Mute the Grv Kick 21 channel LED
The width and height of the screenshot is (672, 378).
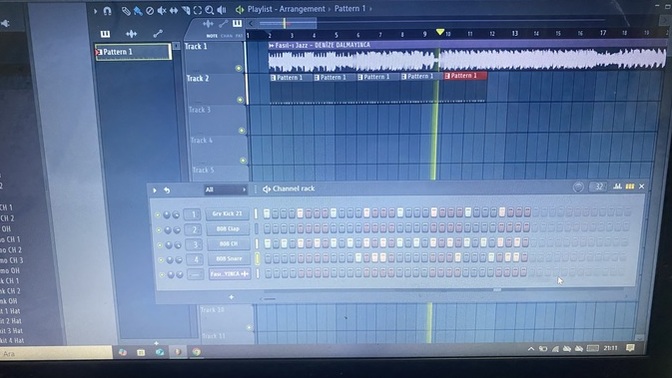coord(157,215)
